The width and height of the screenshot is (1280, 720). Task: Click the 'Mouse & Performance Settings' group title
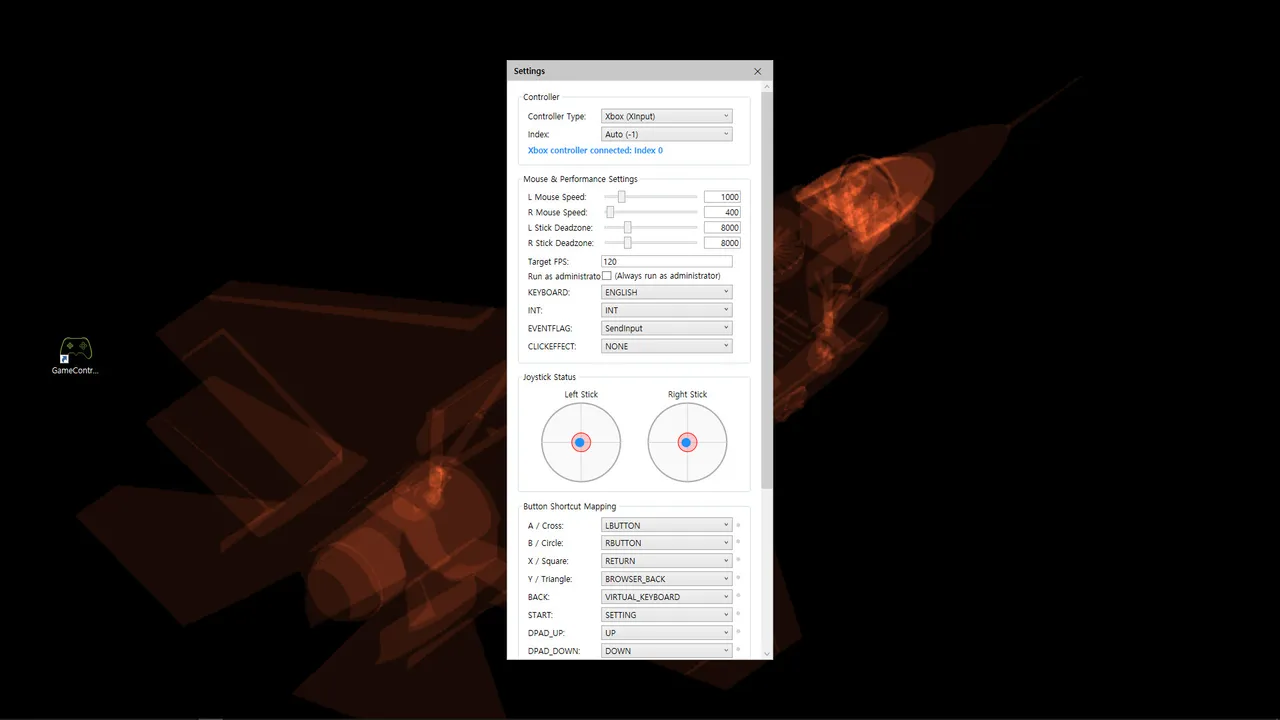580,179
